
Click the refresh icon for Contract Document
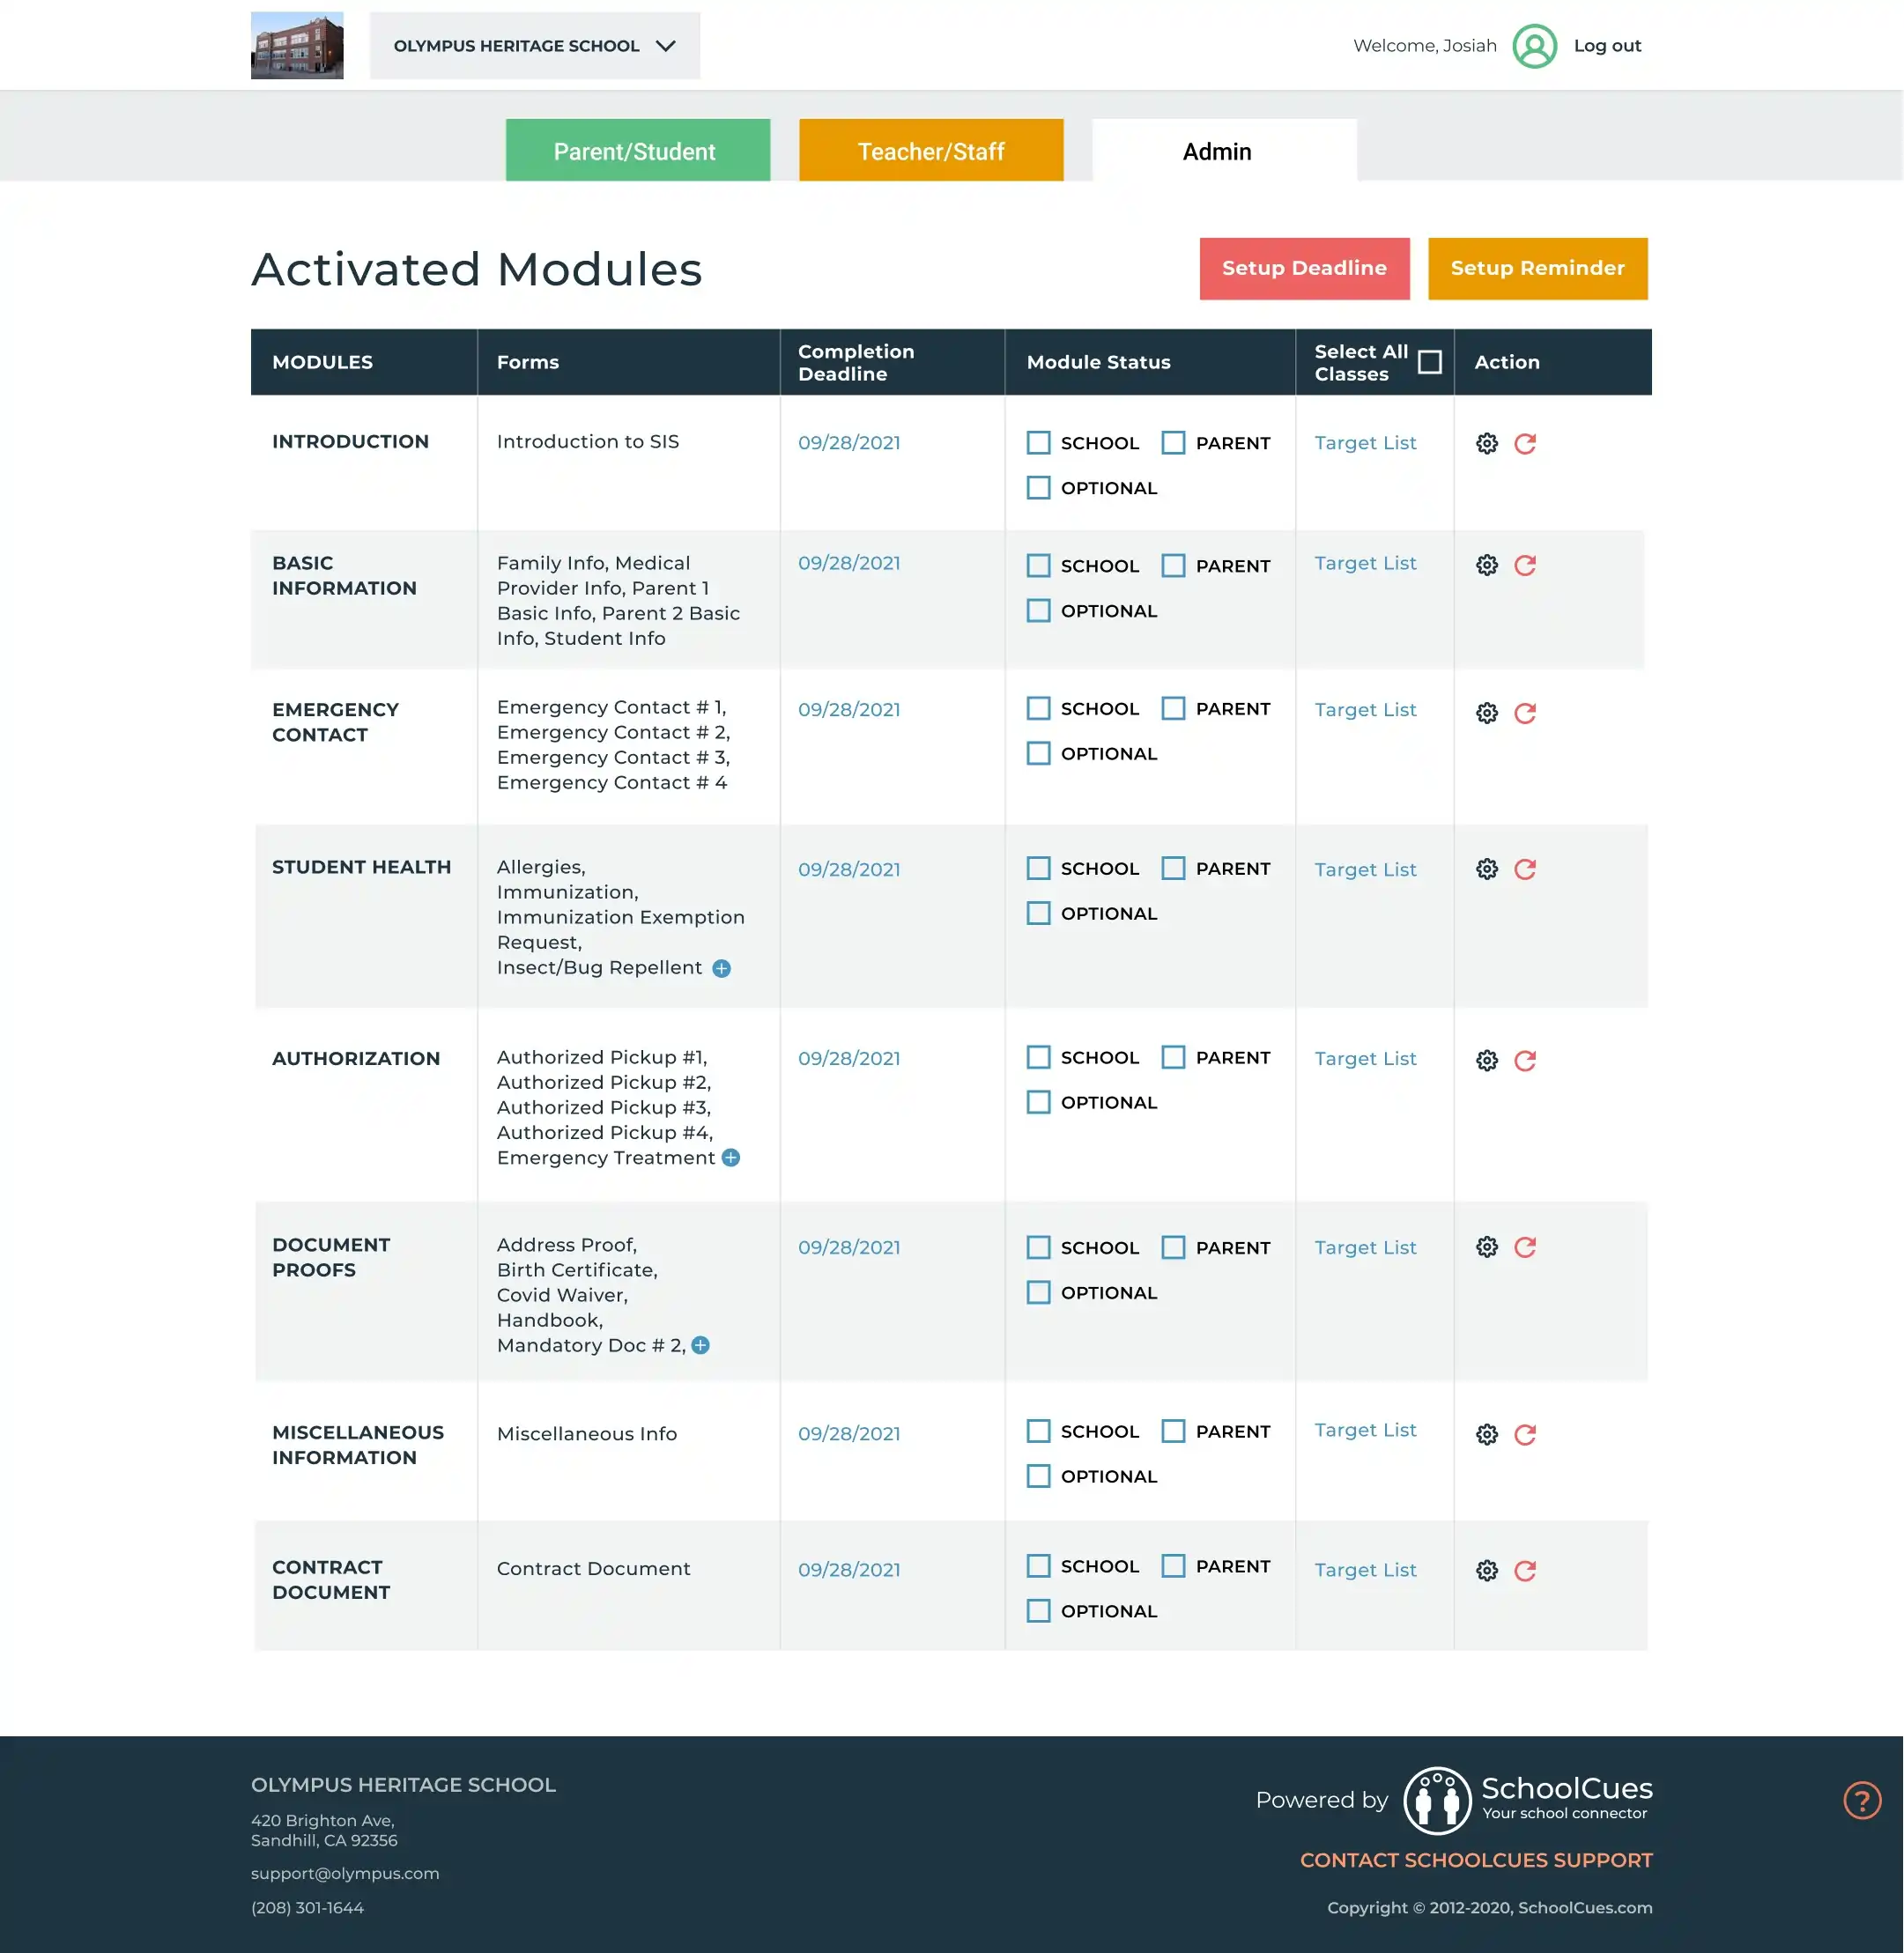1524,1570
